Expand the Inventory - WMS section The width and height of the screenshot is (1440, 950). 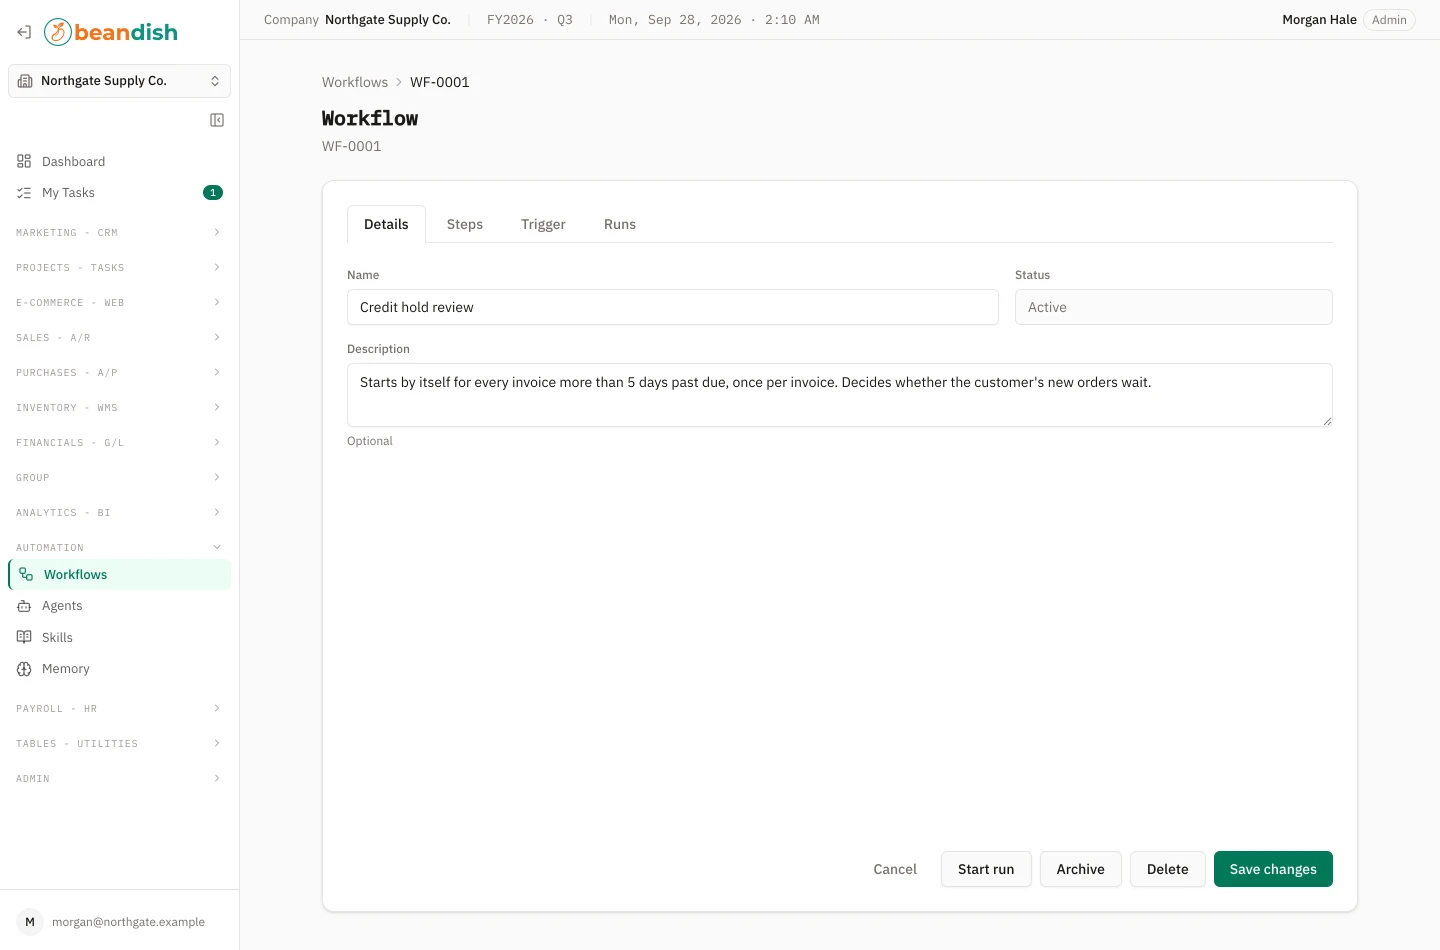click(119, 408)
